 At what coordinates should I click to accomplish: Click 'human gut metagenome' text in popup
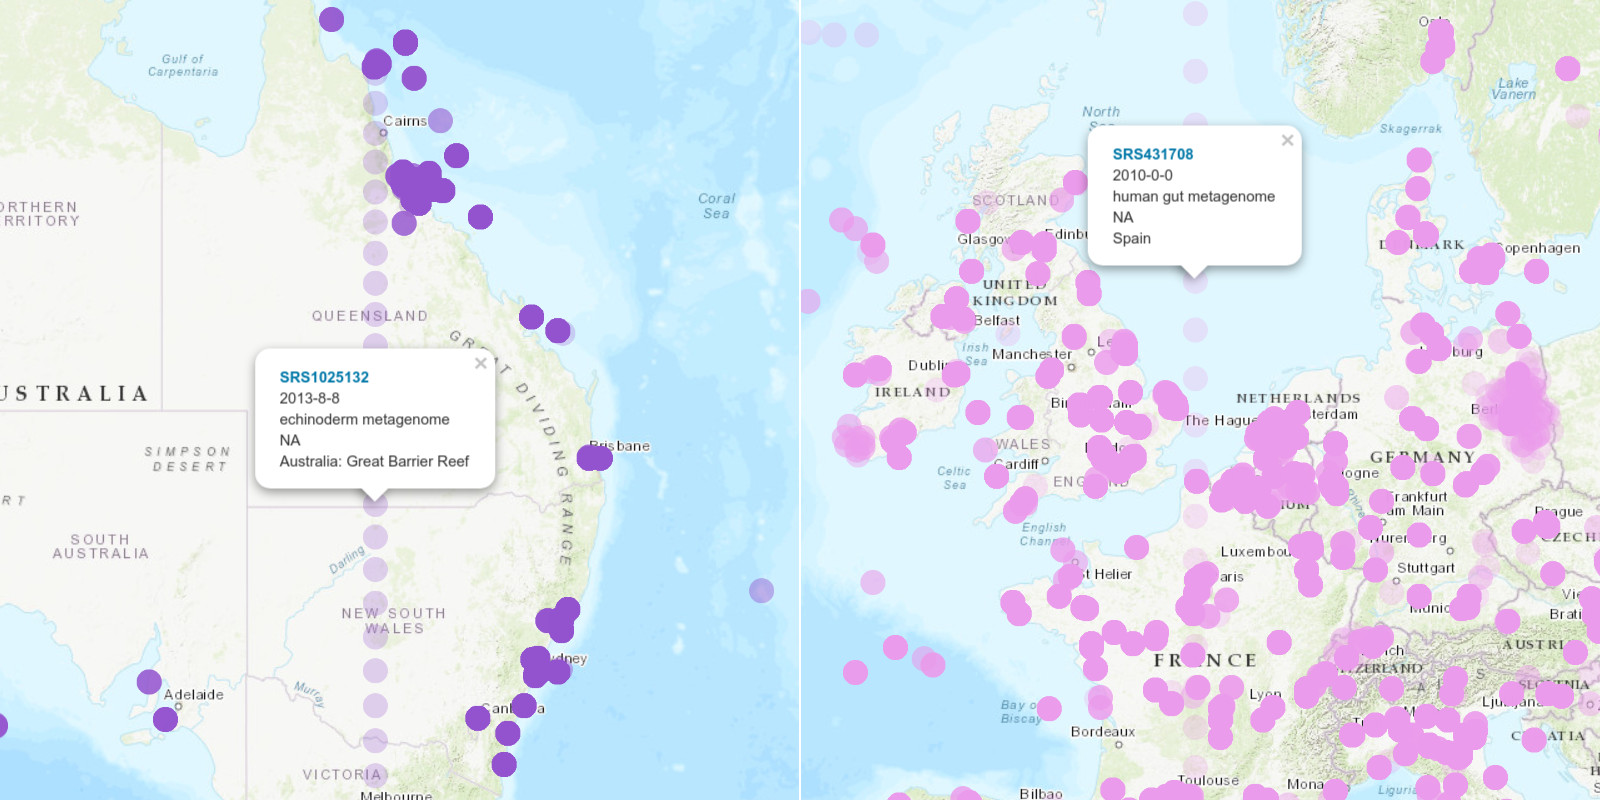(1194, 196)
